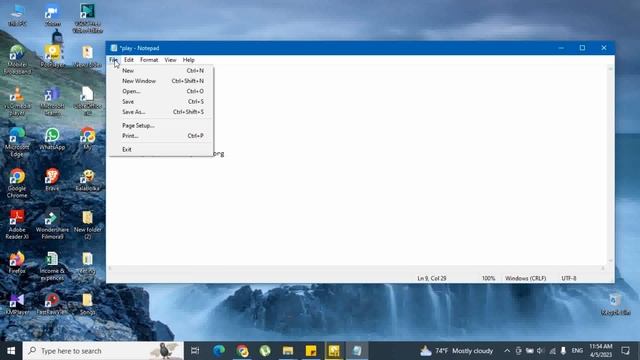Select the WhatsApp desktop shortcut
The height and width of the screenshot is (360, 640).
pos(52,139)
